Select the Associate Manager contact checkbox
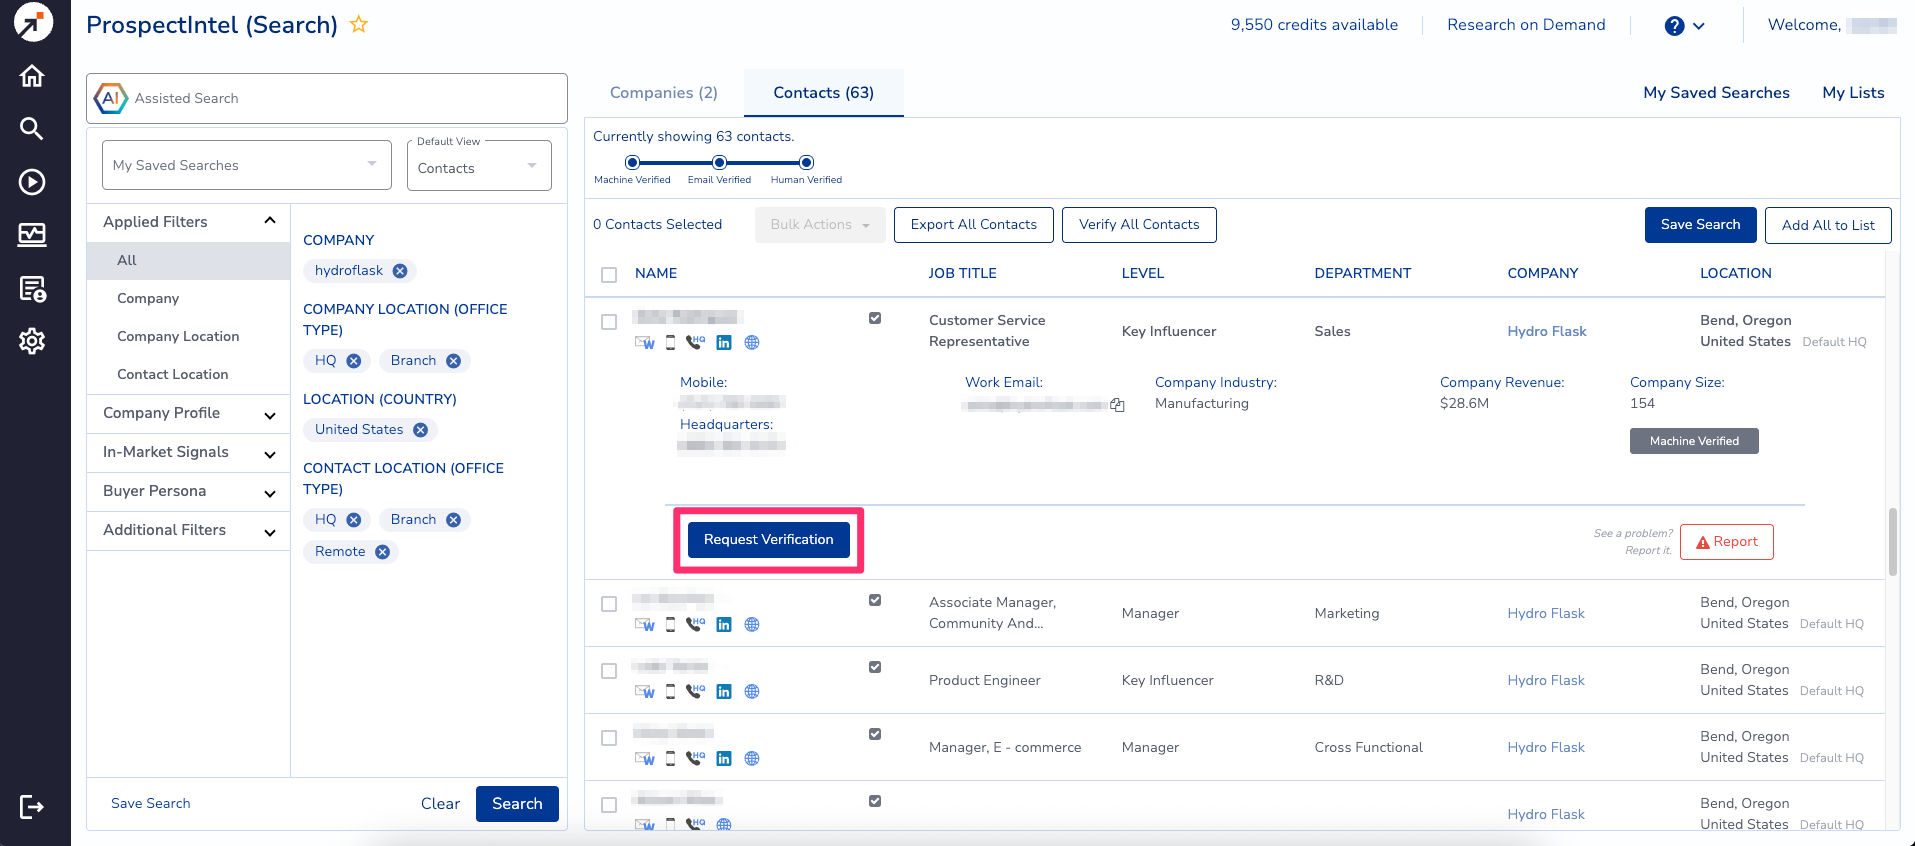This screenshot has height=846, width=1915. coord(609,604)
